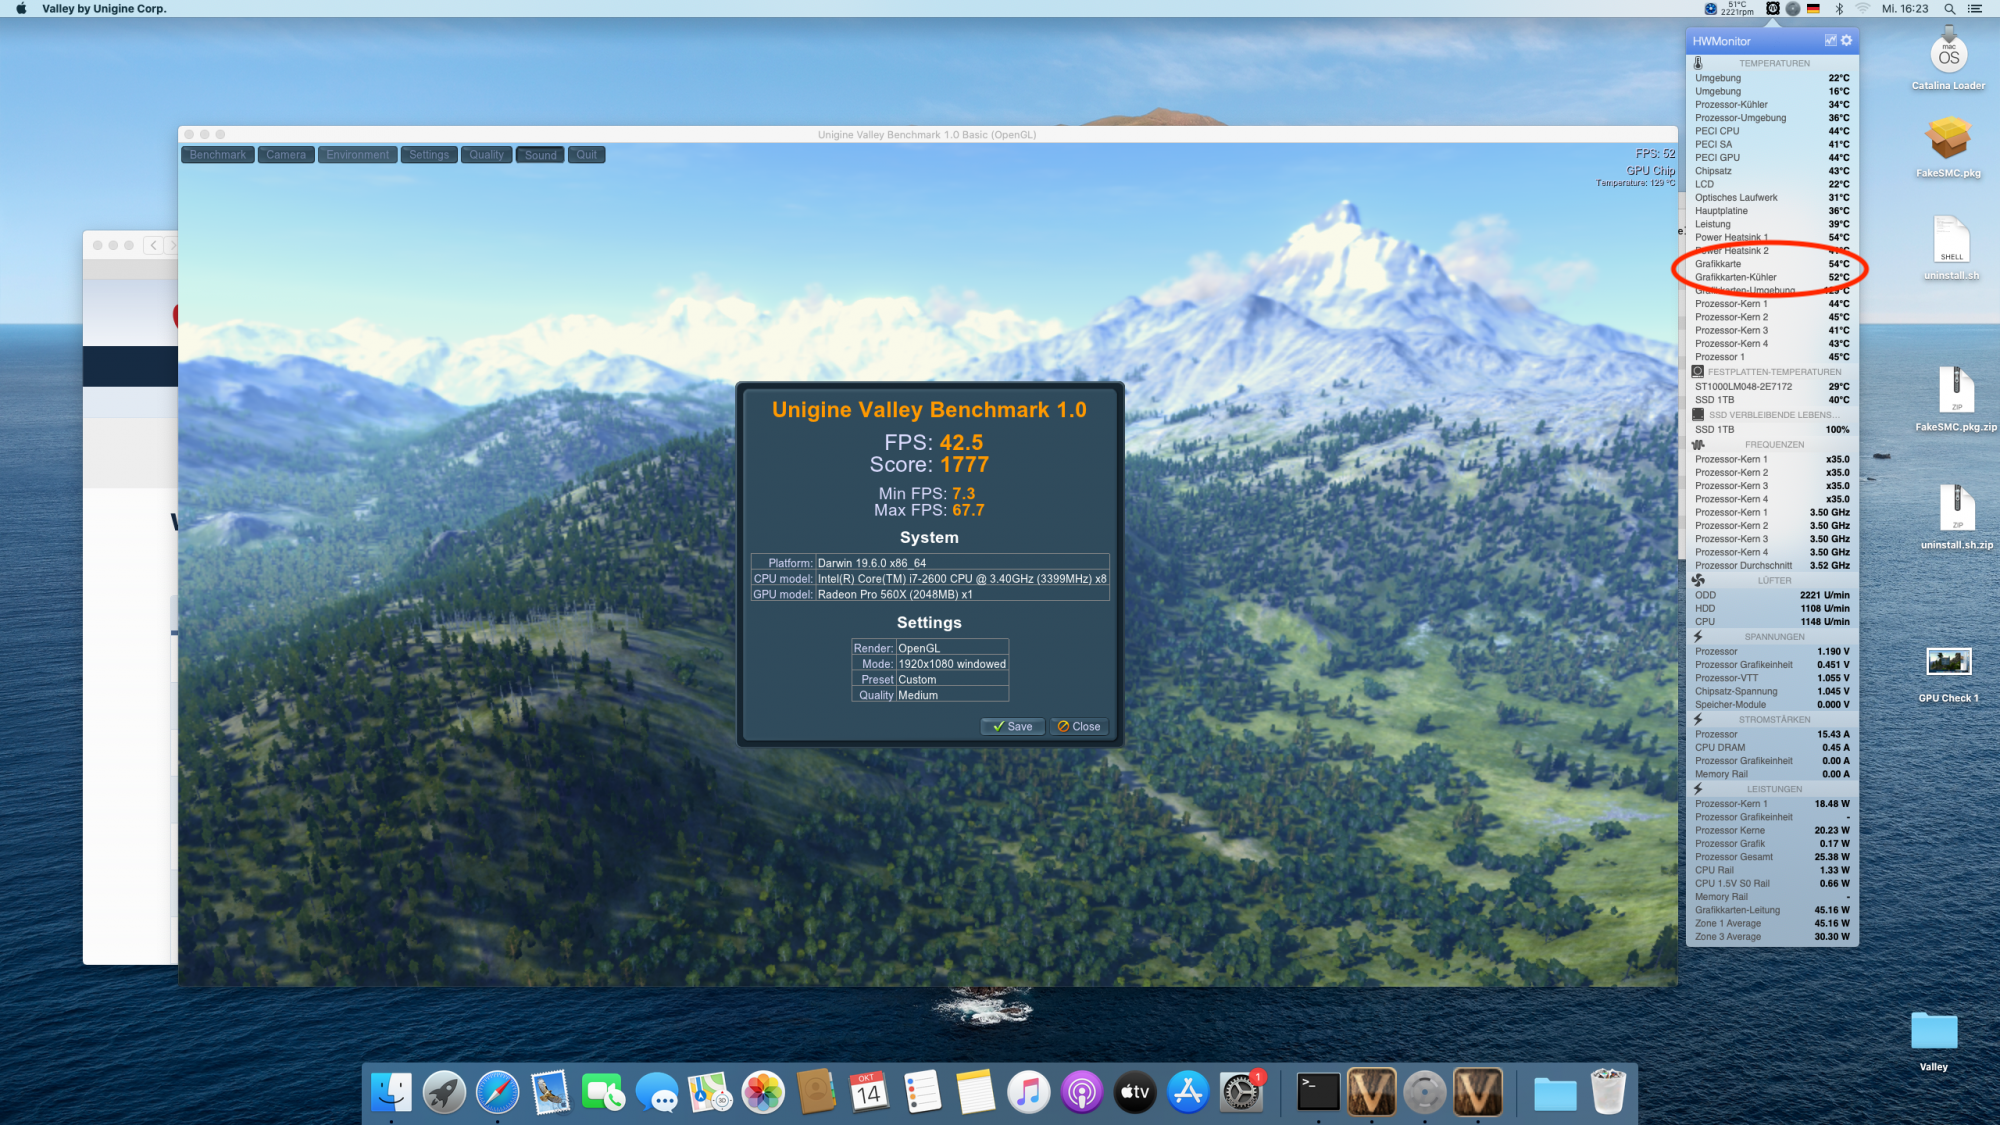2000x1125 pixels.
Task: Close the benchmark results dialog
Action: click(x=1079, y=727)
